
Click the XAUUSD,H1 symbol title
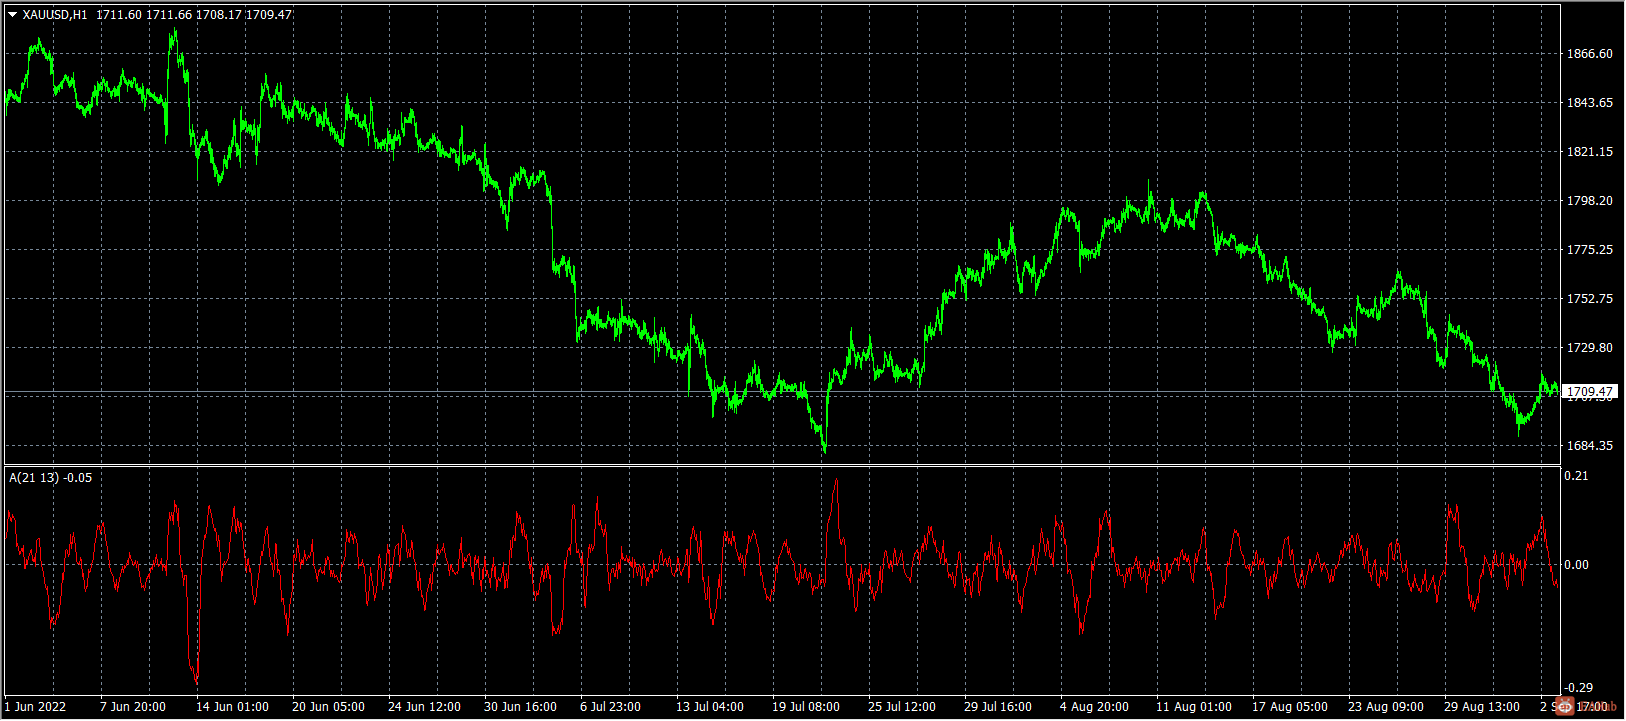click(55, 15)
